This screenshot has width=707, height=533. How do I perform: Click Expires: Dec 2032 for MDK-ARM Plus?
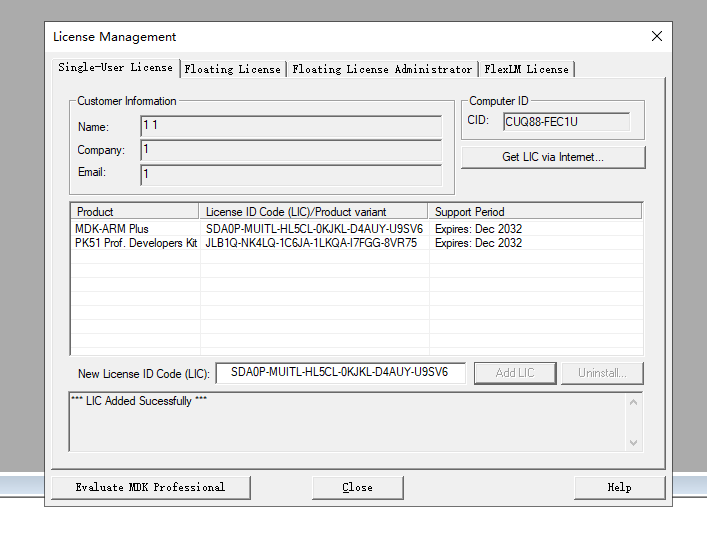[x=478, y=229]
